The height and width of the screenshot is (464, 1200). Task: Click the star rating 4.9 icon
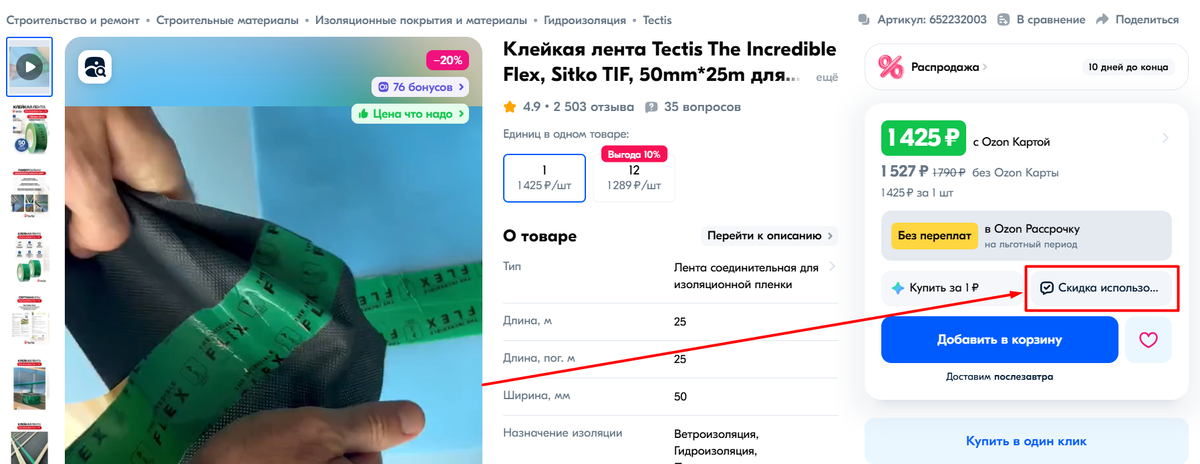tap(510, 106)
